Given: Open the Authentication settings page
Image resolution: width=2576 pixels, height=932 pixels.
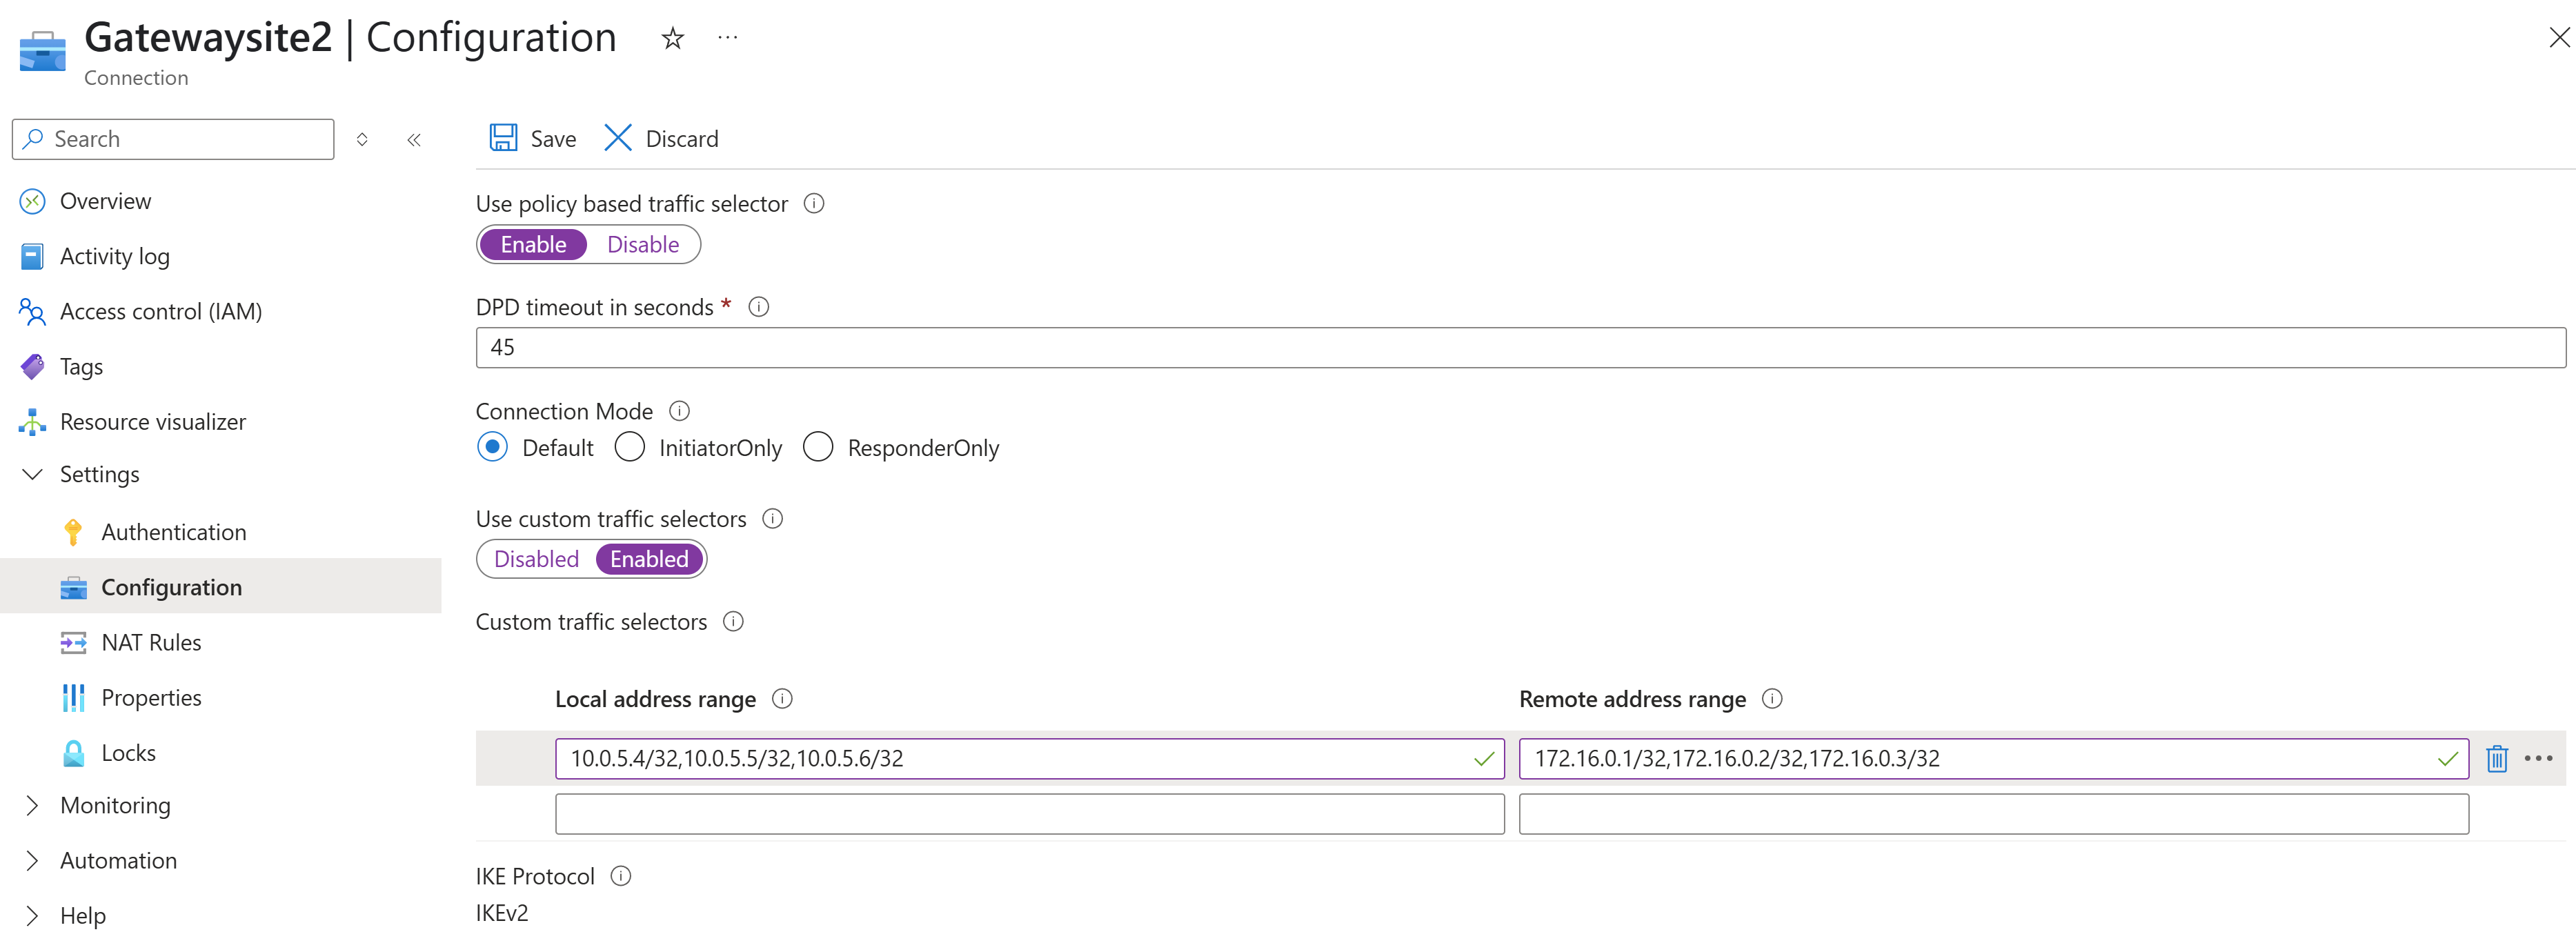Looking at the screenshot, I should (x=173, y=532).
